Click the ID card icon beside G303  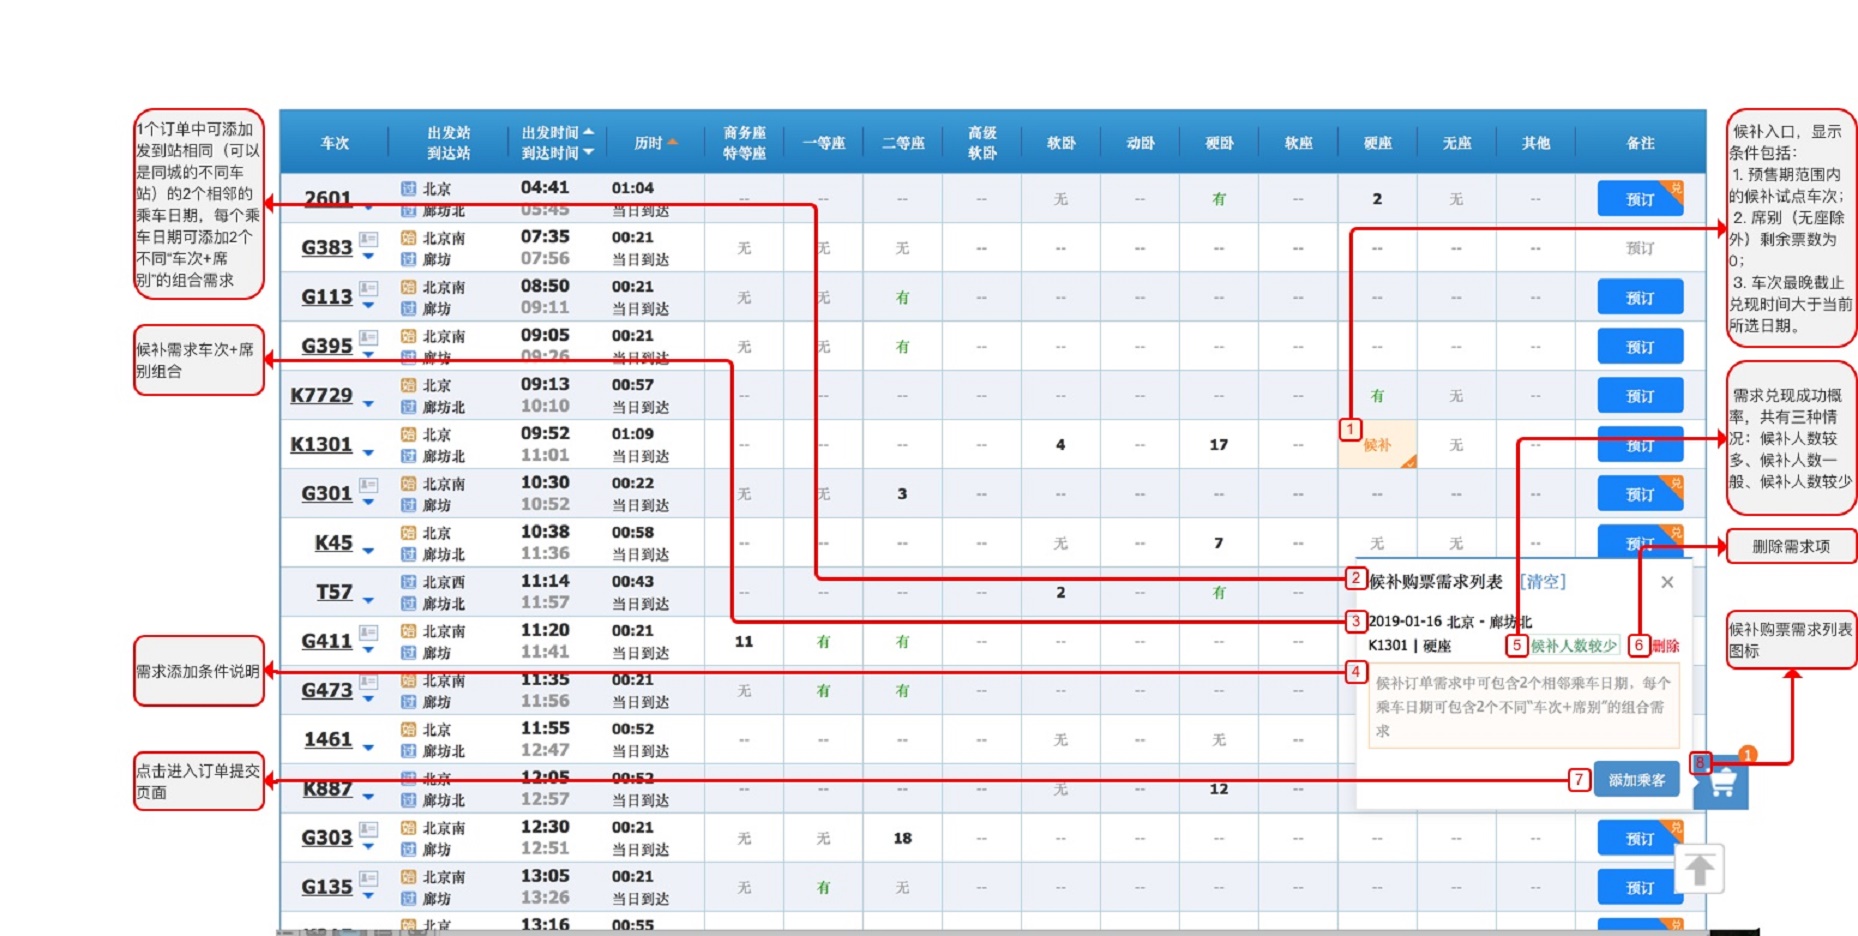(x=368, y=829)
